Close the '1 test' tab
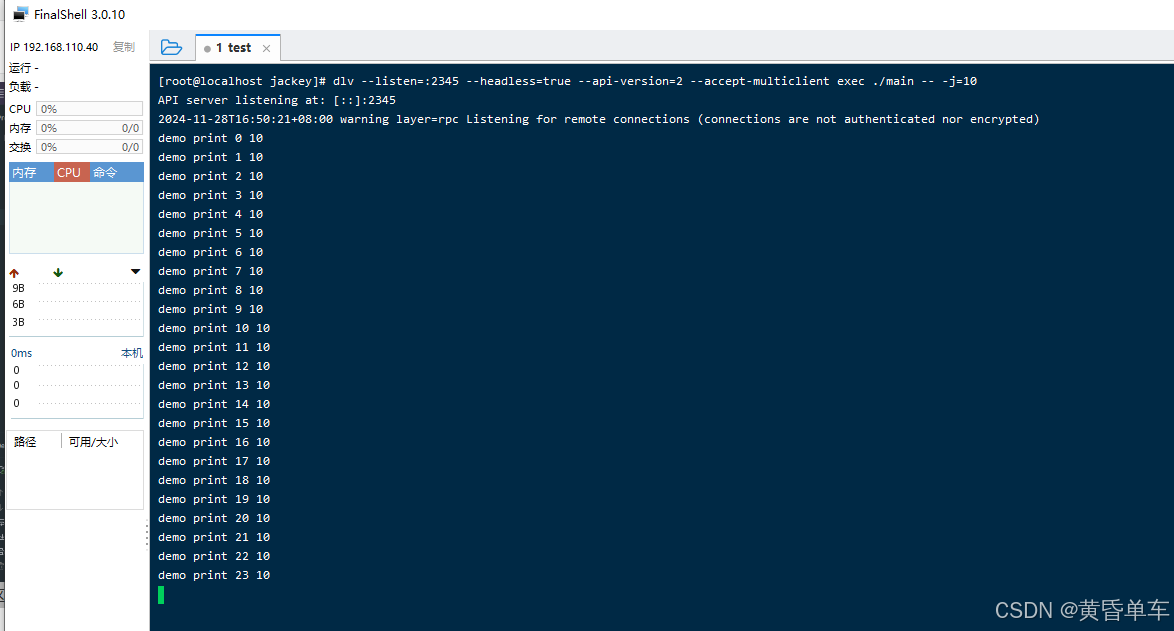This screenshot has width=1174, height=631. point(266,48)
